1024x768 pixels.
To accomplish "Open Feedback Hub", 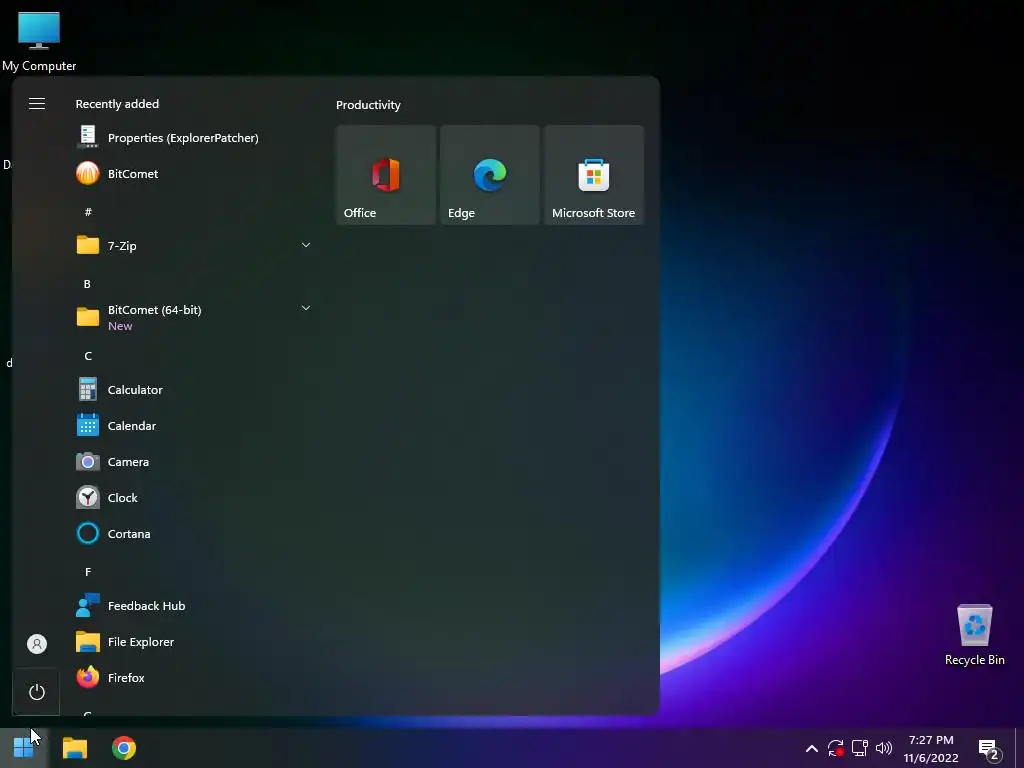I will tap(193, 606).
